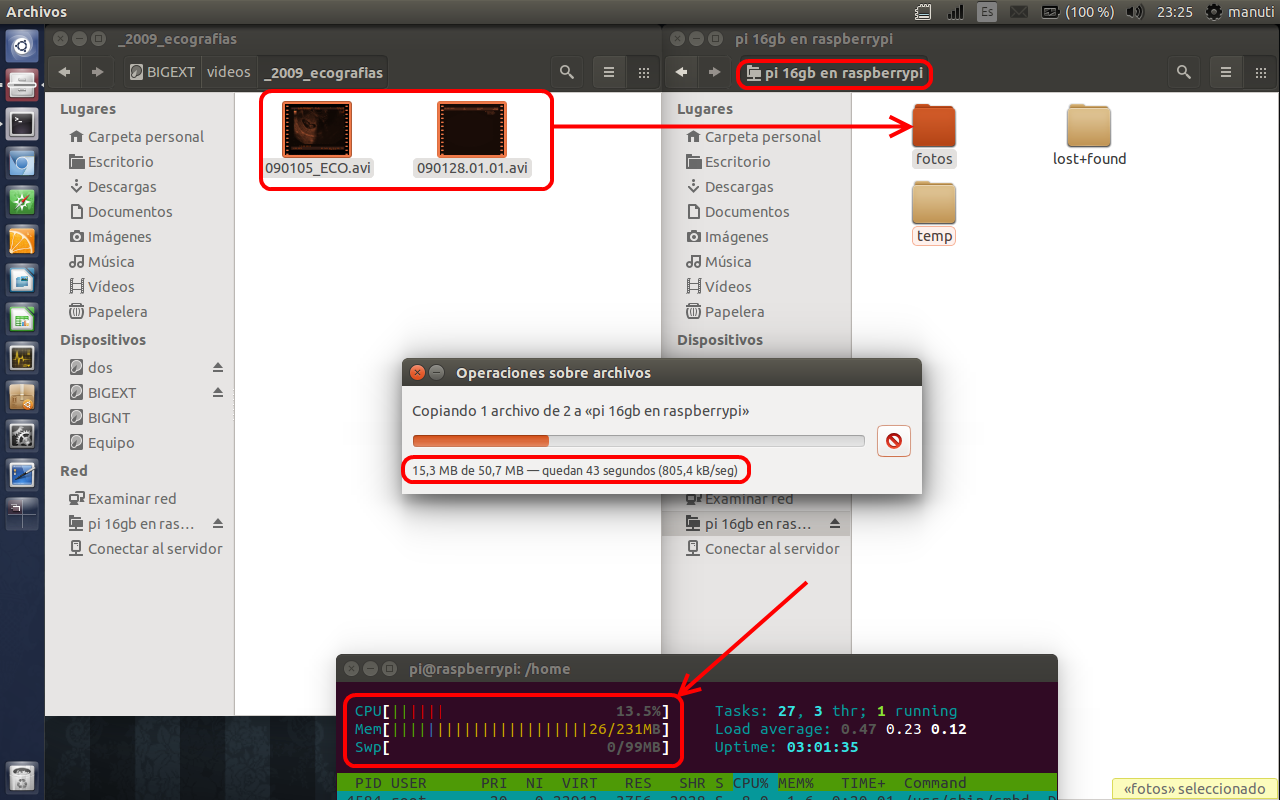Switch left window to grid view

pyautogui.click(x=644, y=72)
